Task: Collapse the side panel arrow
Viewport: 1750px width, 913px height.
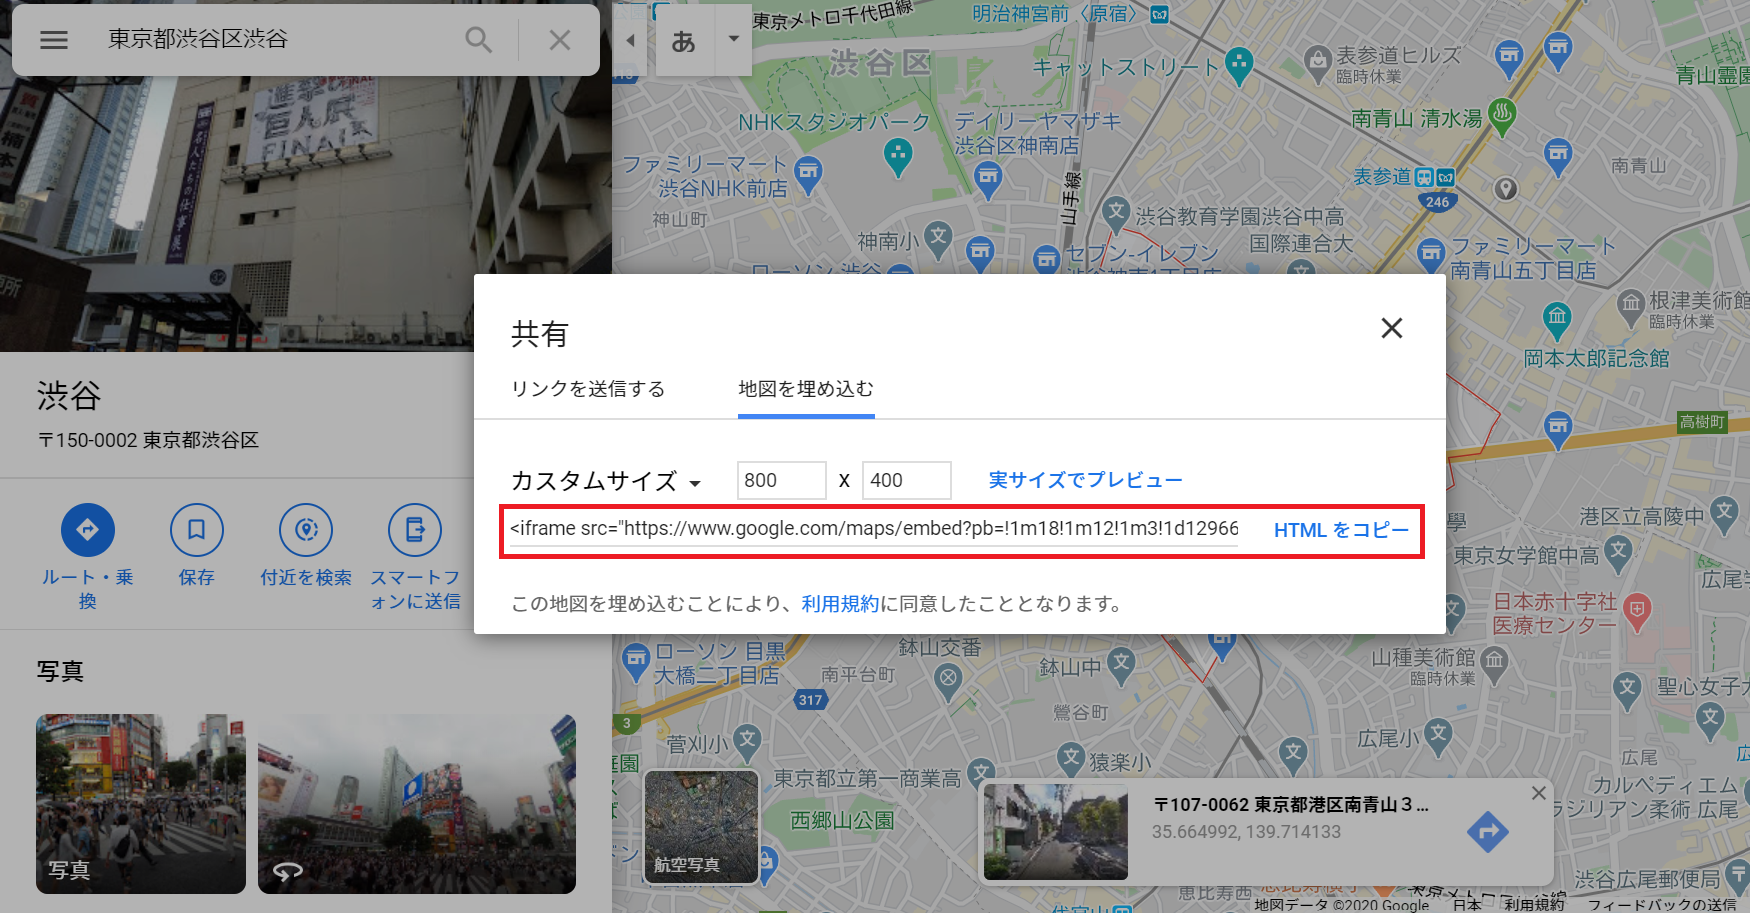Action: tap(630, 40)
